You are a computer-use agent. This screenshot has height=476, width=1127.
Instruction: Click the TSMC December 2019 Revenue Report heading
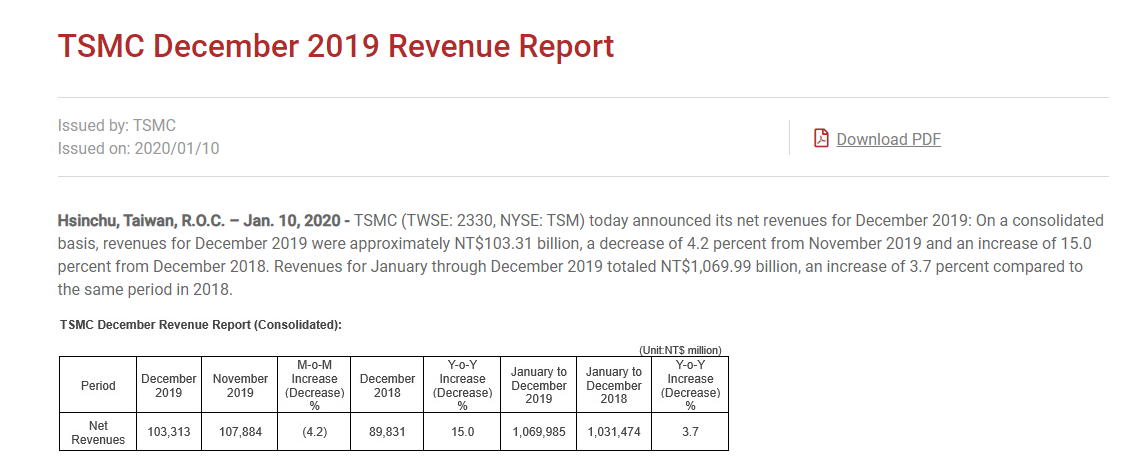(x=336, y=46)
